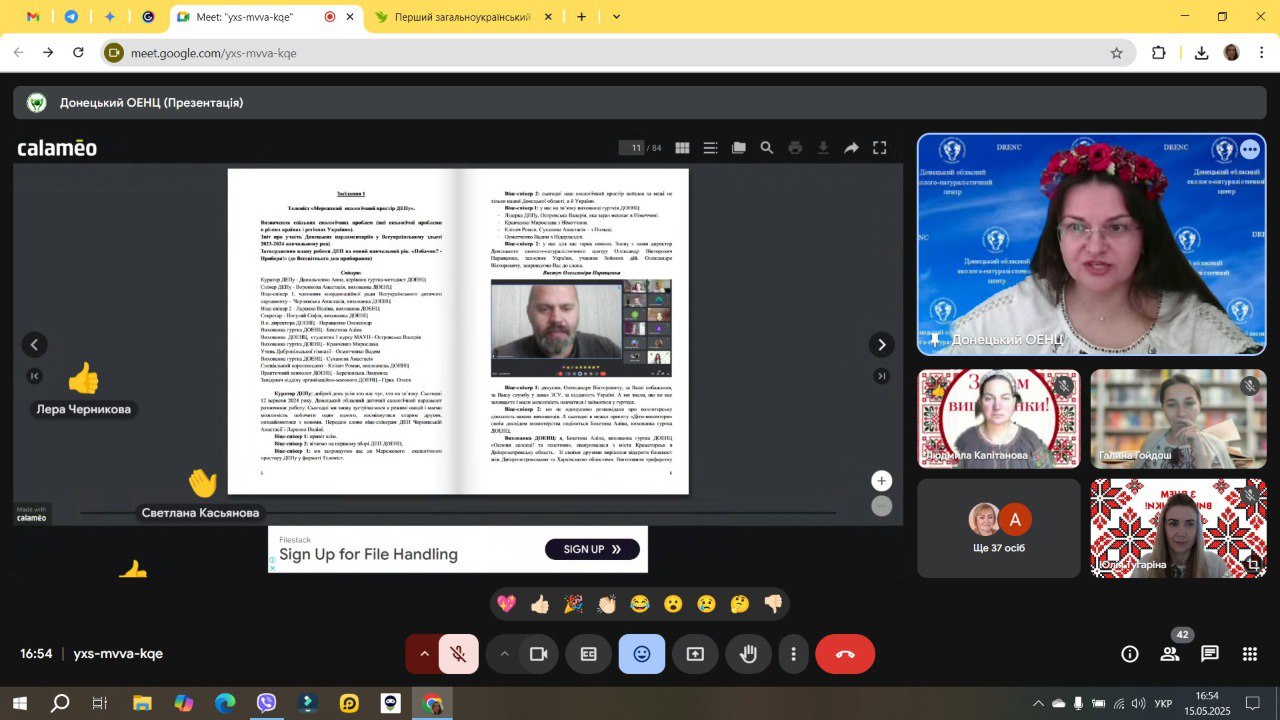1280x720 pixels.
Task: Enter Calameo fullscreen mode
Action: [x=879, y=148]
